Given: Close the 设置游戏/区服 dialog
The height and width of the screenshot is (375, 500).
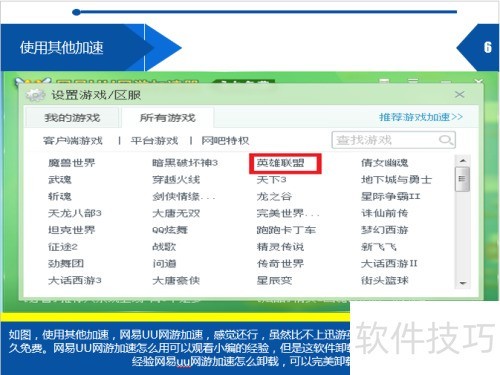Looking at the screenshot, I should tap(459, 95).
